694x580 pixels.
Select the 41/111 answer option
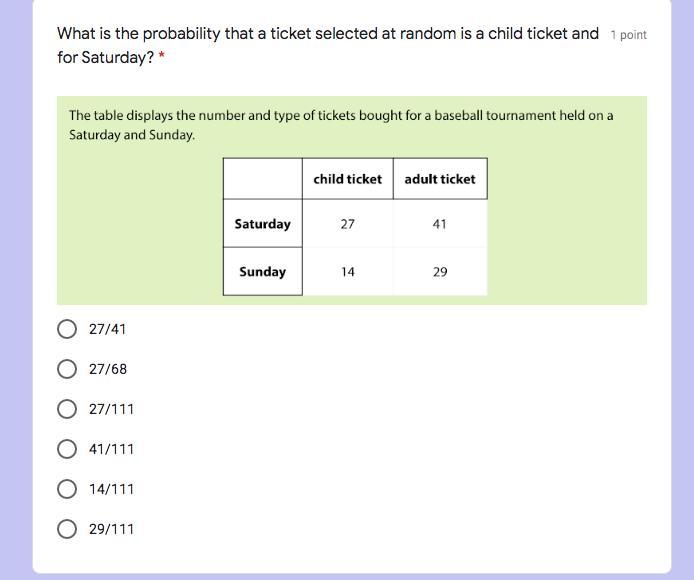point(67,449)
